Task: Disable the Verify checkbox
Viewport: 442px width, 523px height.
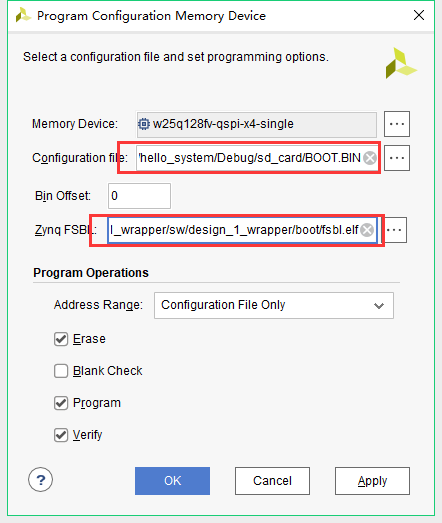Action: click(x=61, y=435)
